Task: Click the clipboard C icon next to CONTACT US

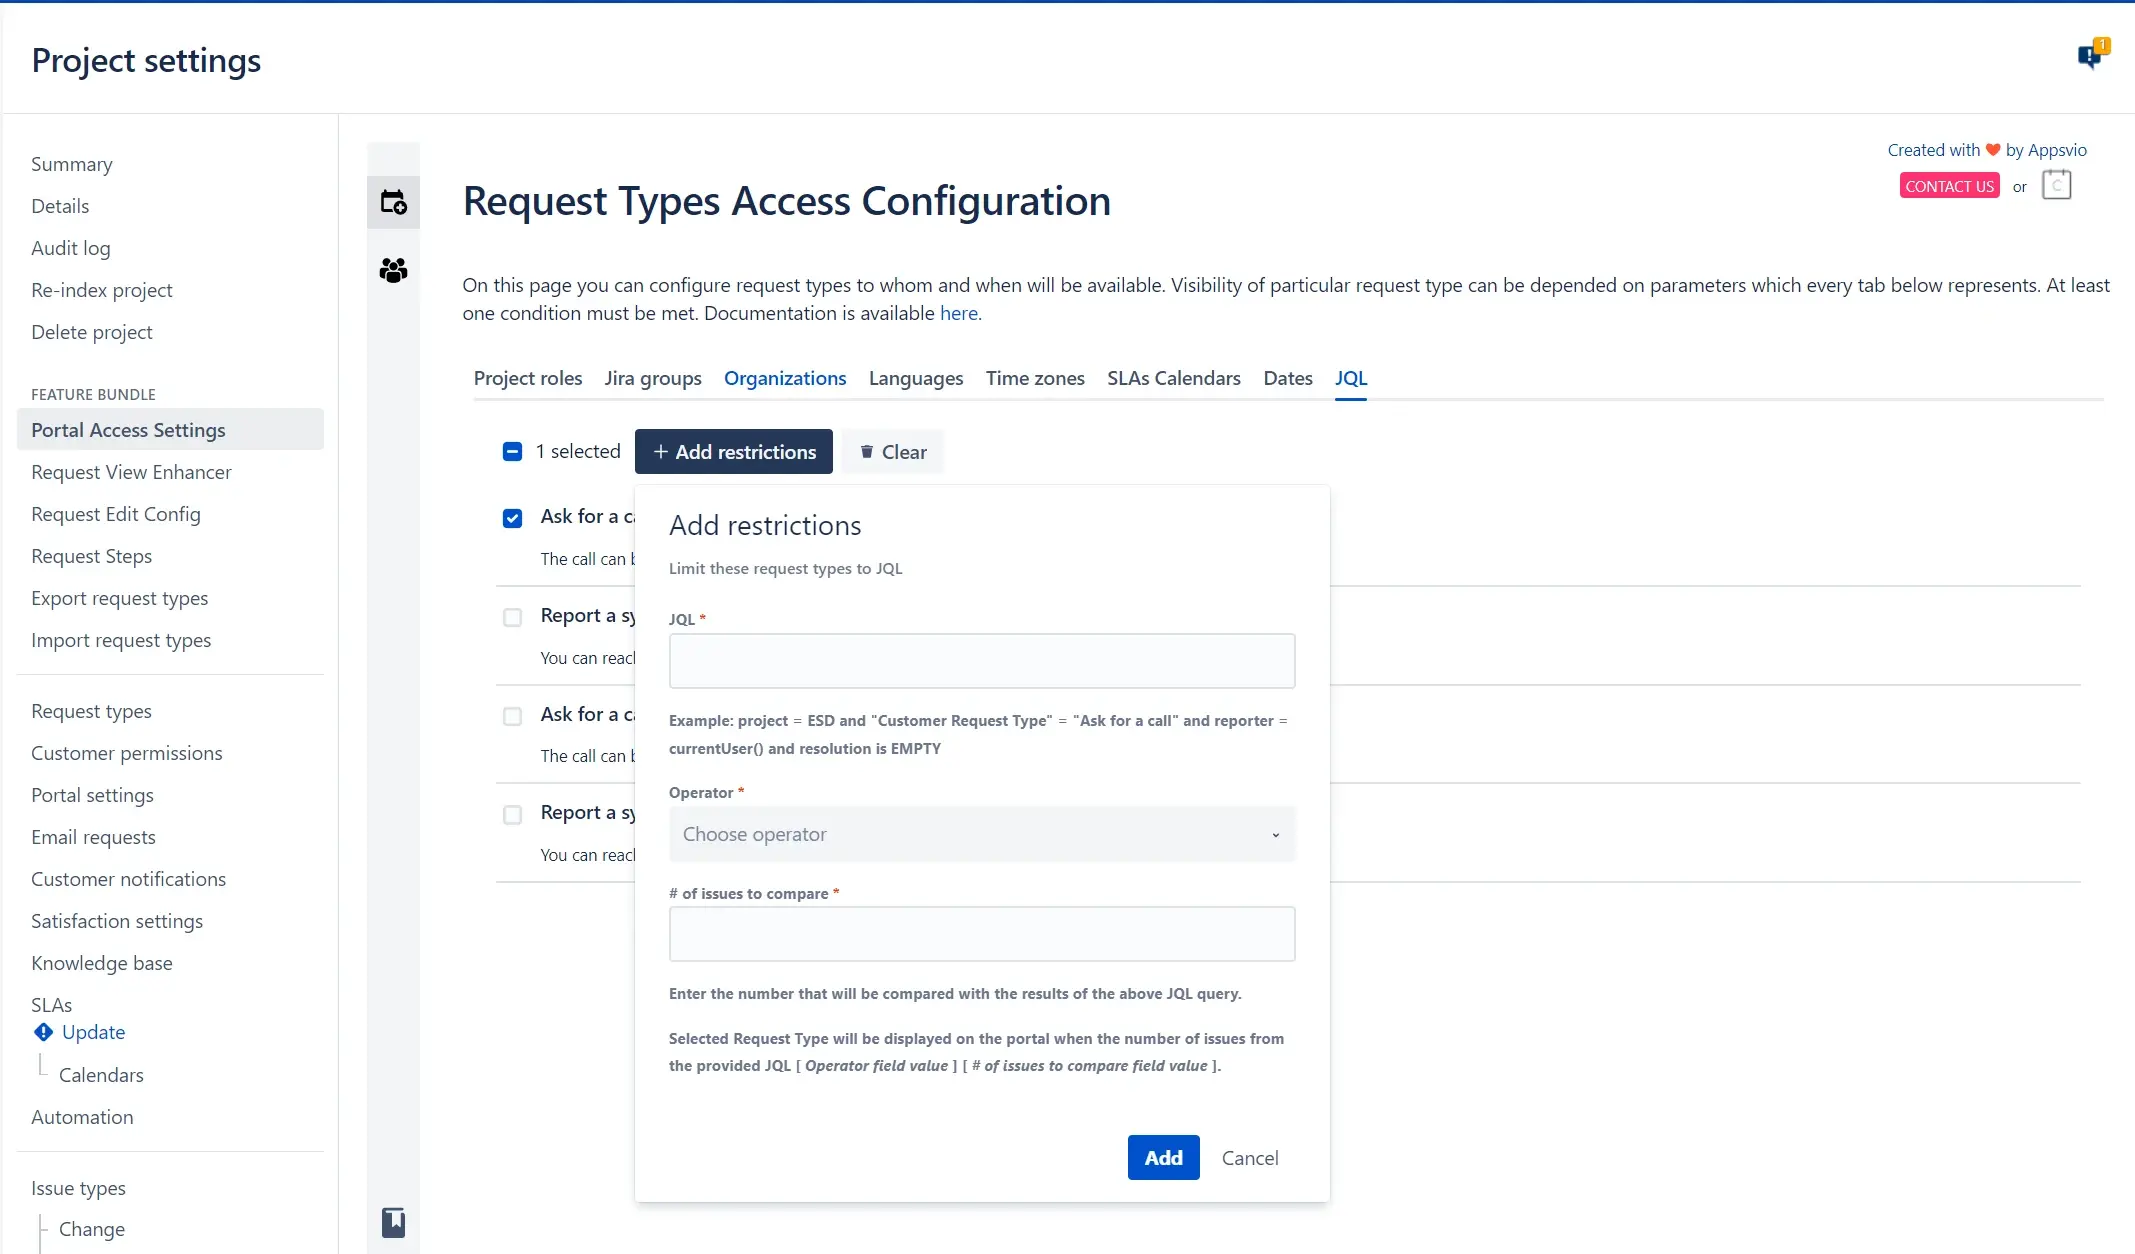Action: (2056, 185)
